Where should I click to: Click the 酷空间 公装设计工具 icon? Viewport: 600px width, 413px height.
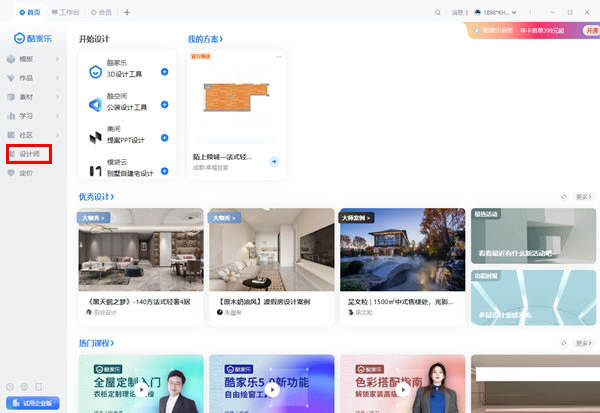tap(95, 104)
